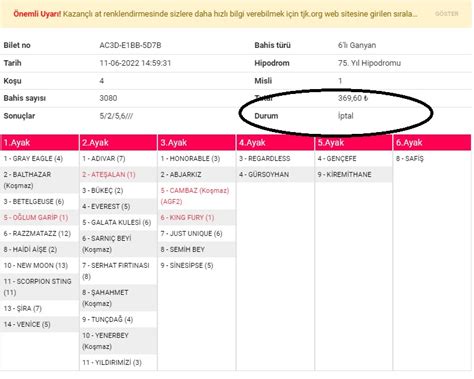Click the Önemli Uyarı warning text
The width and height of the screenshot is (474, 379).
(37, 14)
